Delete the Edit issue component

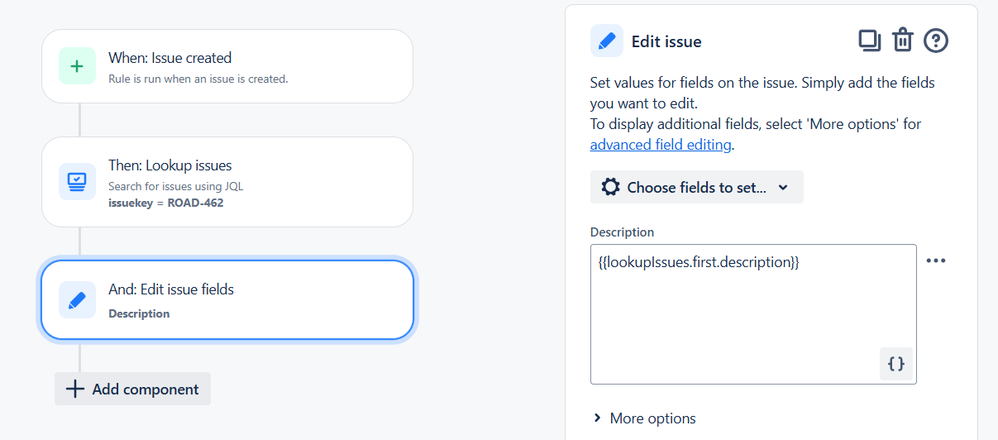(x=902, y=41)
